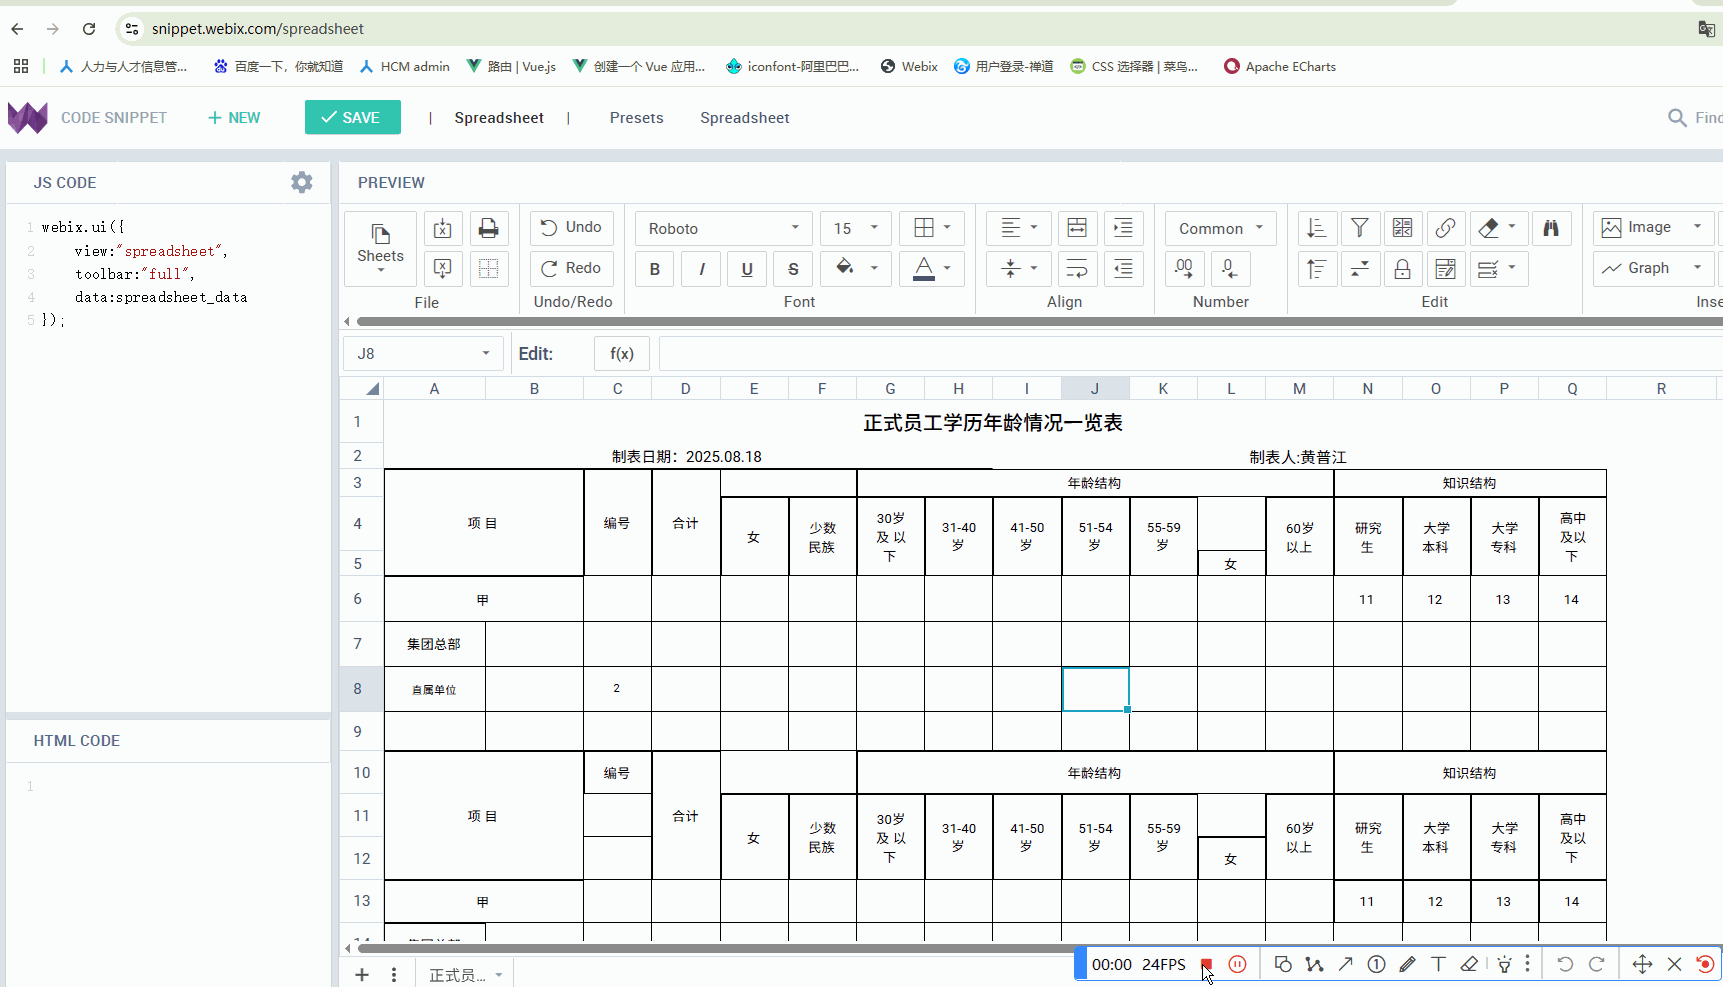The image size is (1723, 987).
Task: Open the Common number format dropdown
Action: pos(1220,228)
